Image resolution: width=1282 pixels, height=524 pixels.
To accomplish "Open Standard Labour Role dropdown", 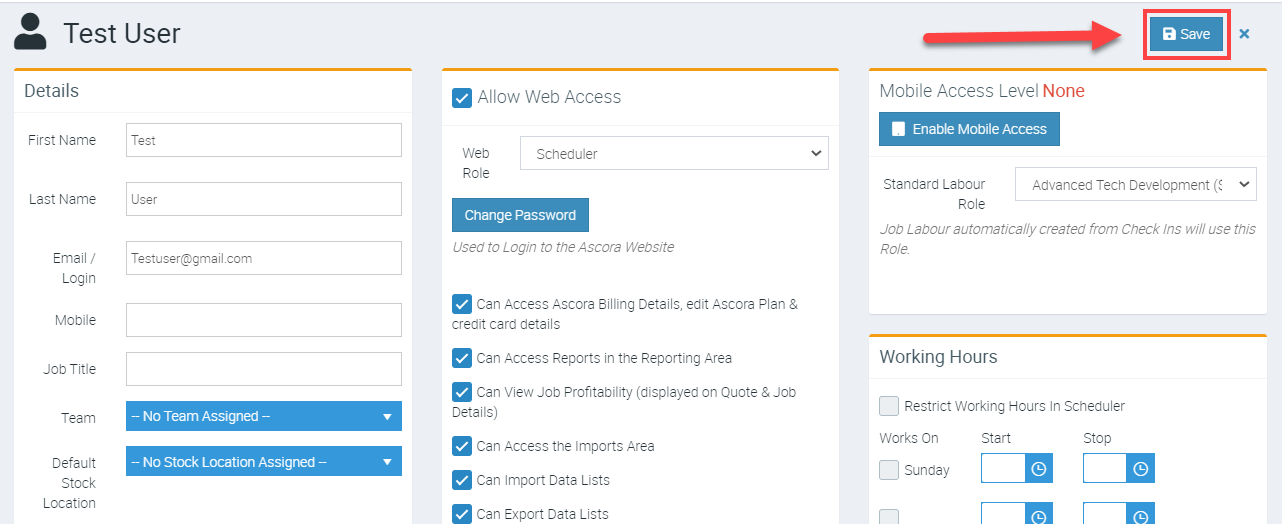I will coord(1135,185).
